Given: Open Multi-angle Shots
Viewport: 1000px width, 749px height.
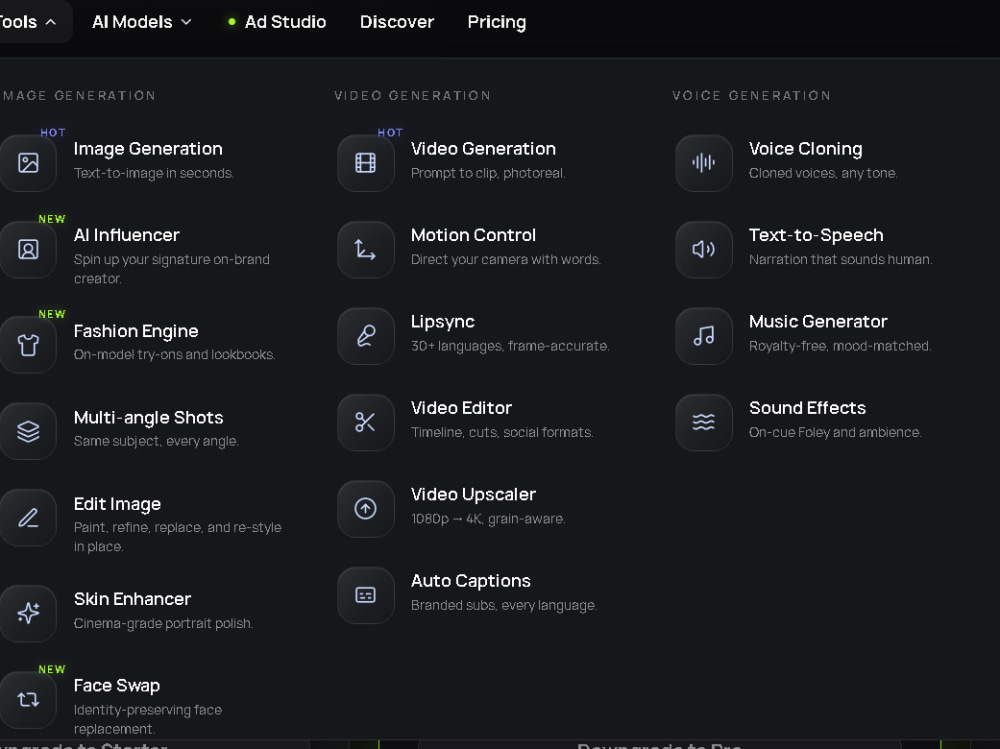Looking at the screenshot, I should point(149,417).
